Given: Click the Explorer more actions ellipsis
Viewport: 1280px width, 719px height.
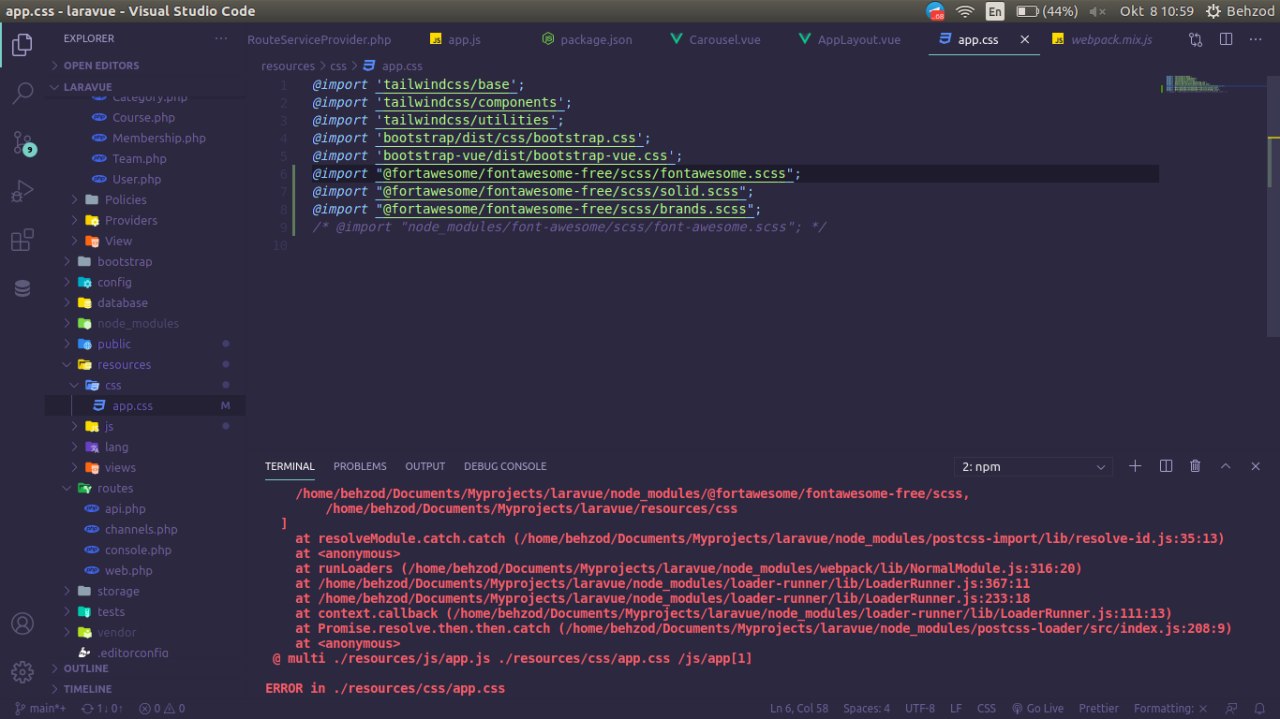Looking at the screenshot, I should coord(221,39).
